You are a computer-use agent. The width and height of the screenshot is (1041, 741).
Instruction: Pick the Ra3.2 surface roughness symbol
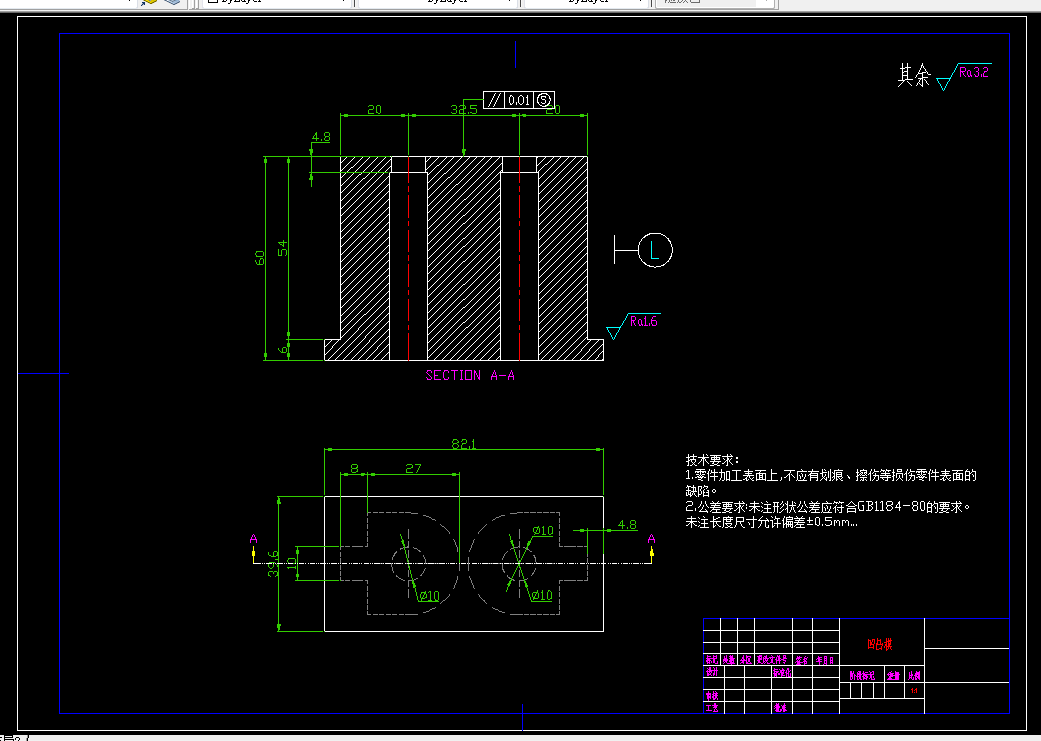click(964, 76)
